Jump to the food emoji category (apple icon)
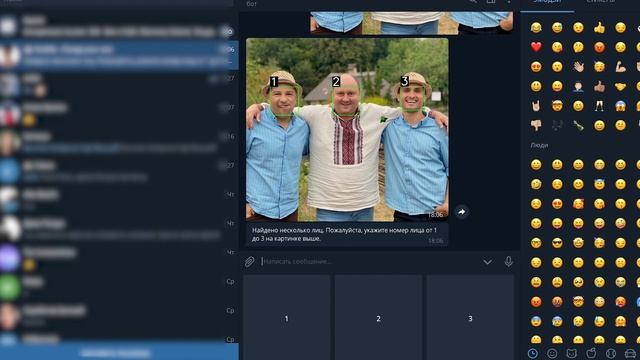This screenshot has width=640, height=360. point(591,353)
